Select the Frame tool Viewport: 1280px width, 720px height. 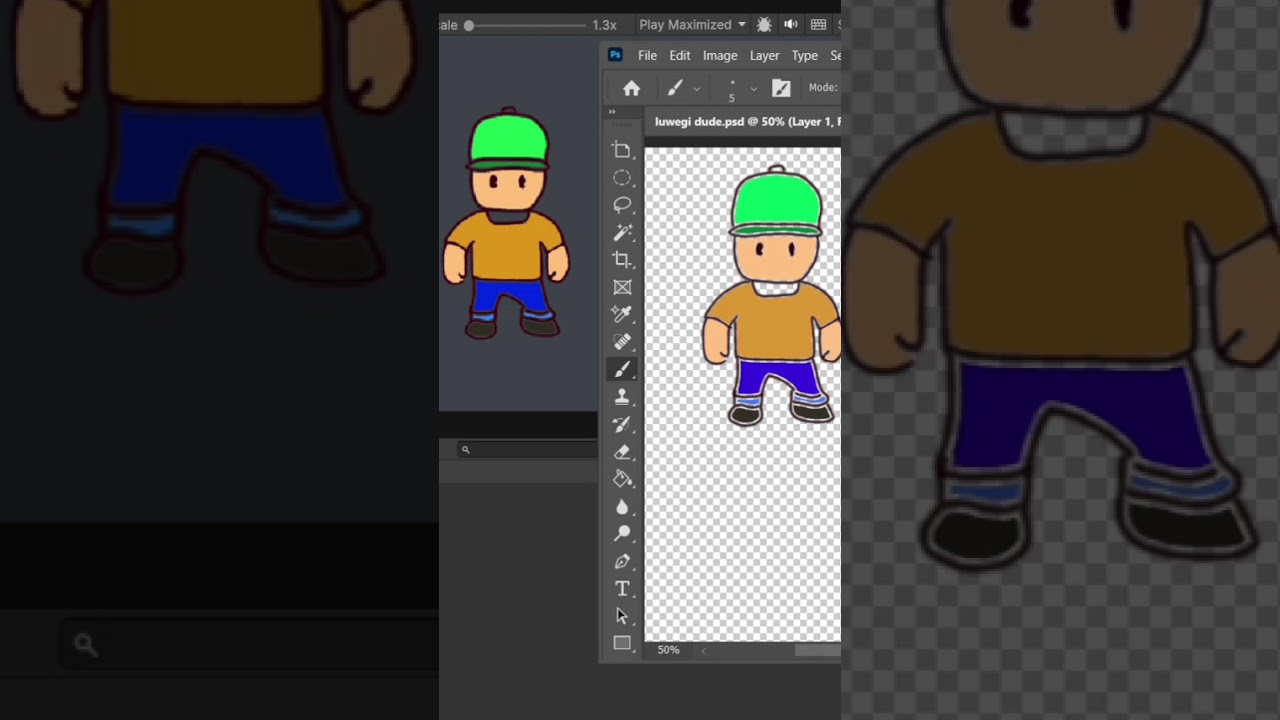coord(622,287)
